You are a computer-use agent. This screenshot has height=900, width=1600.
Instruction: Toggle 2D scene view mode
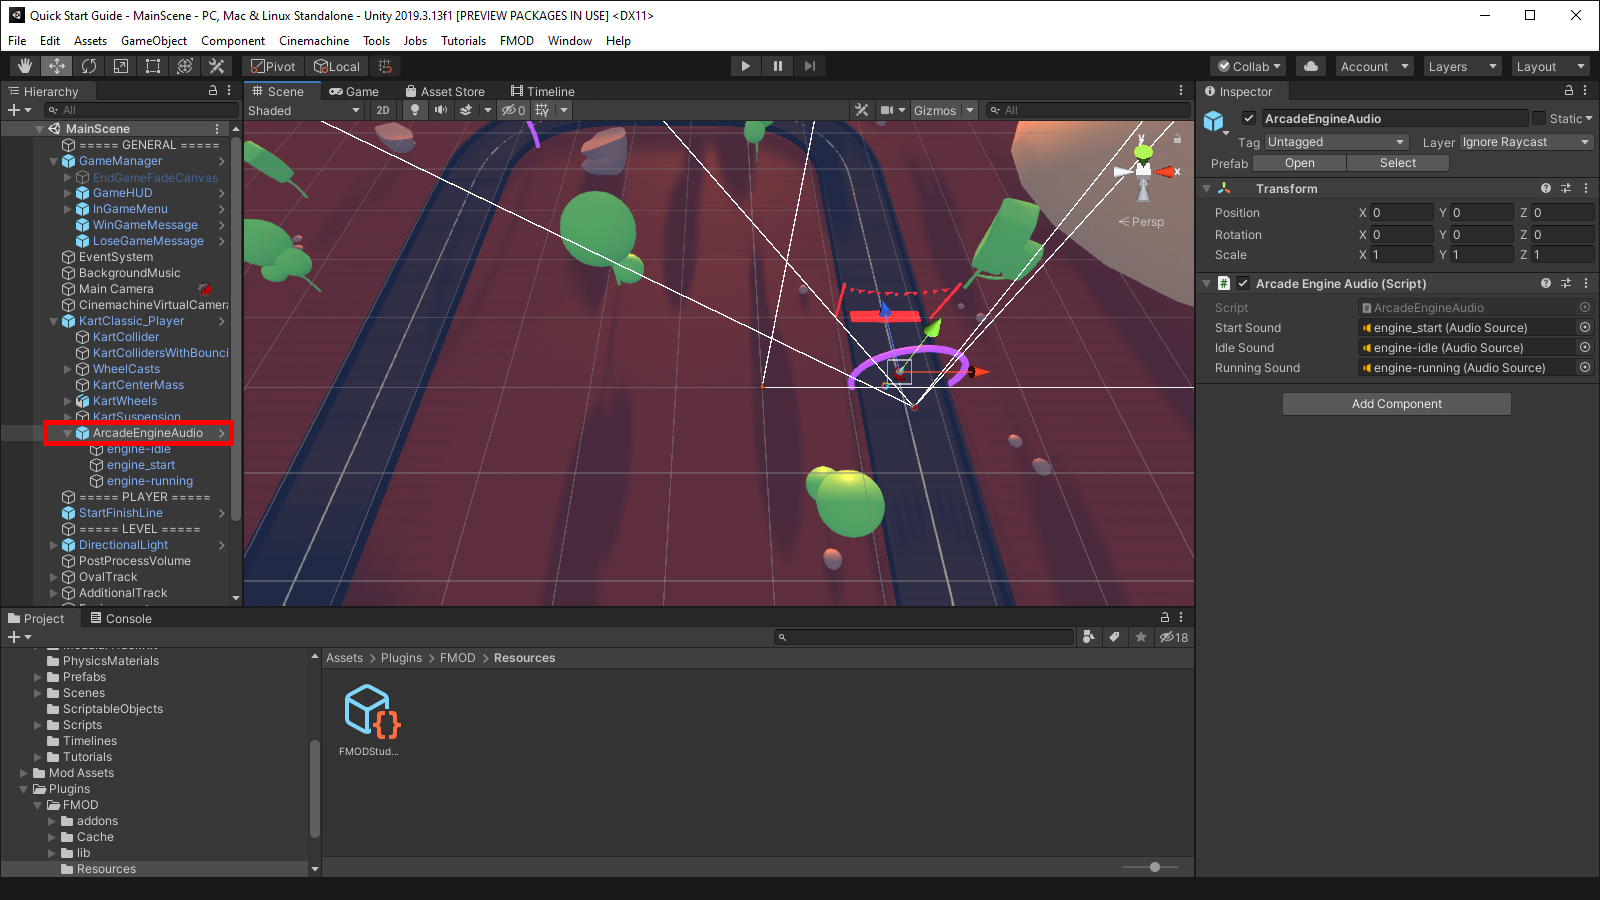pos(383,110)
